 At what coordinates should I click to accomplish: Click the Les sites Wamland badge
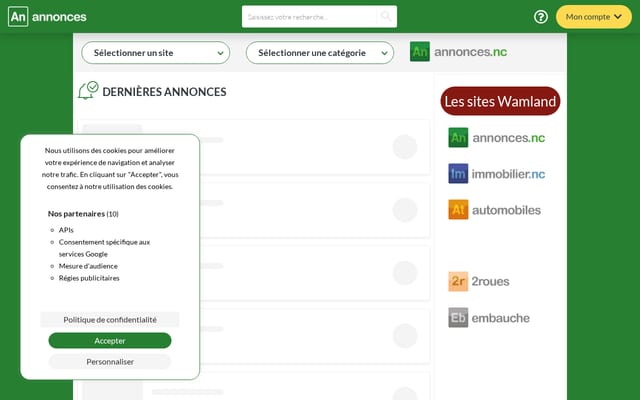pos(500,101)
